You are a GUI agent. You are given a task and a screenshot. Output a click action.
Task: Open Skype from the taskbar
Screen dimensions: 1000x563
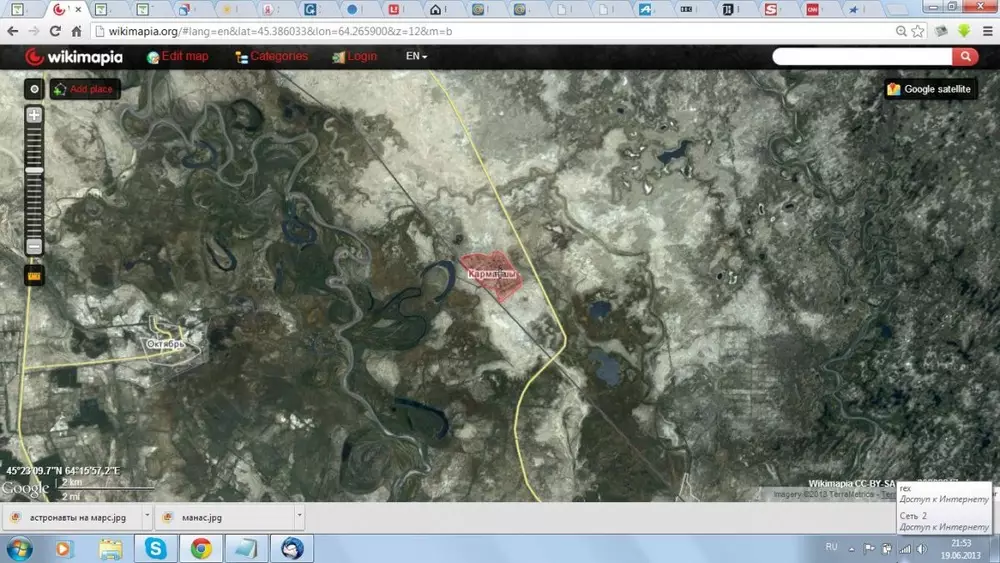[x=156, y=548]
